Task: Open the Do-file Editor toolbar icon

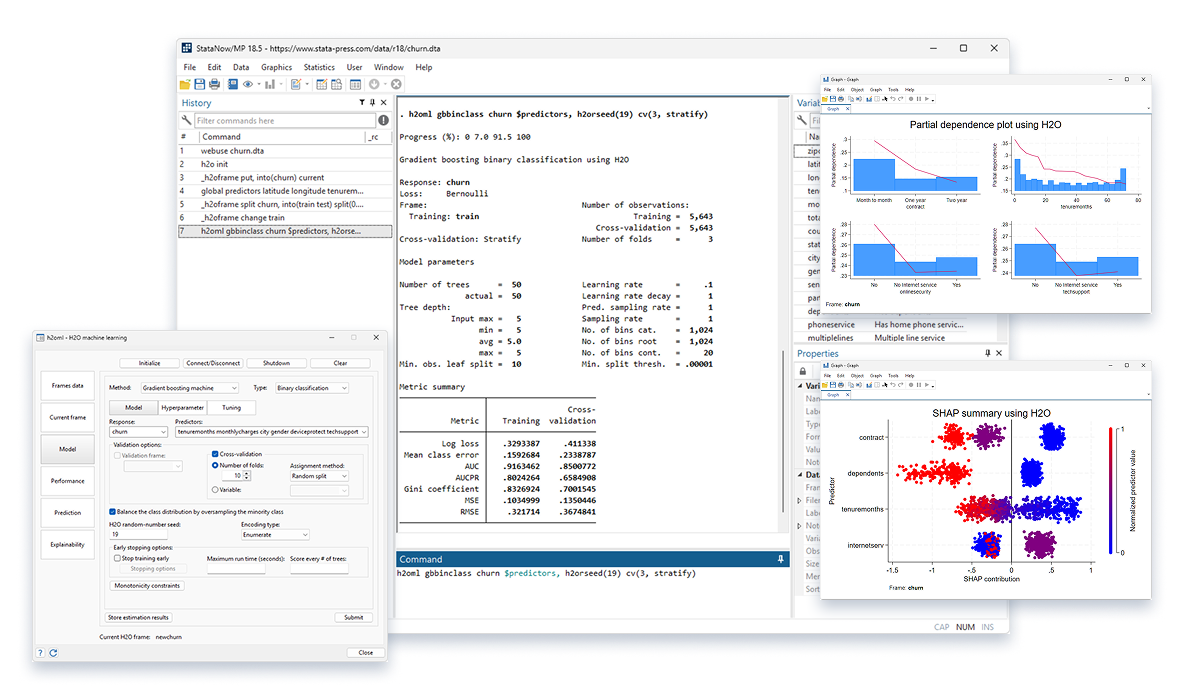Action: point(297,84)
